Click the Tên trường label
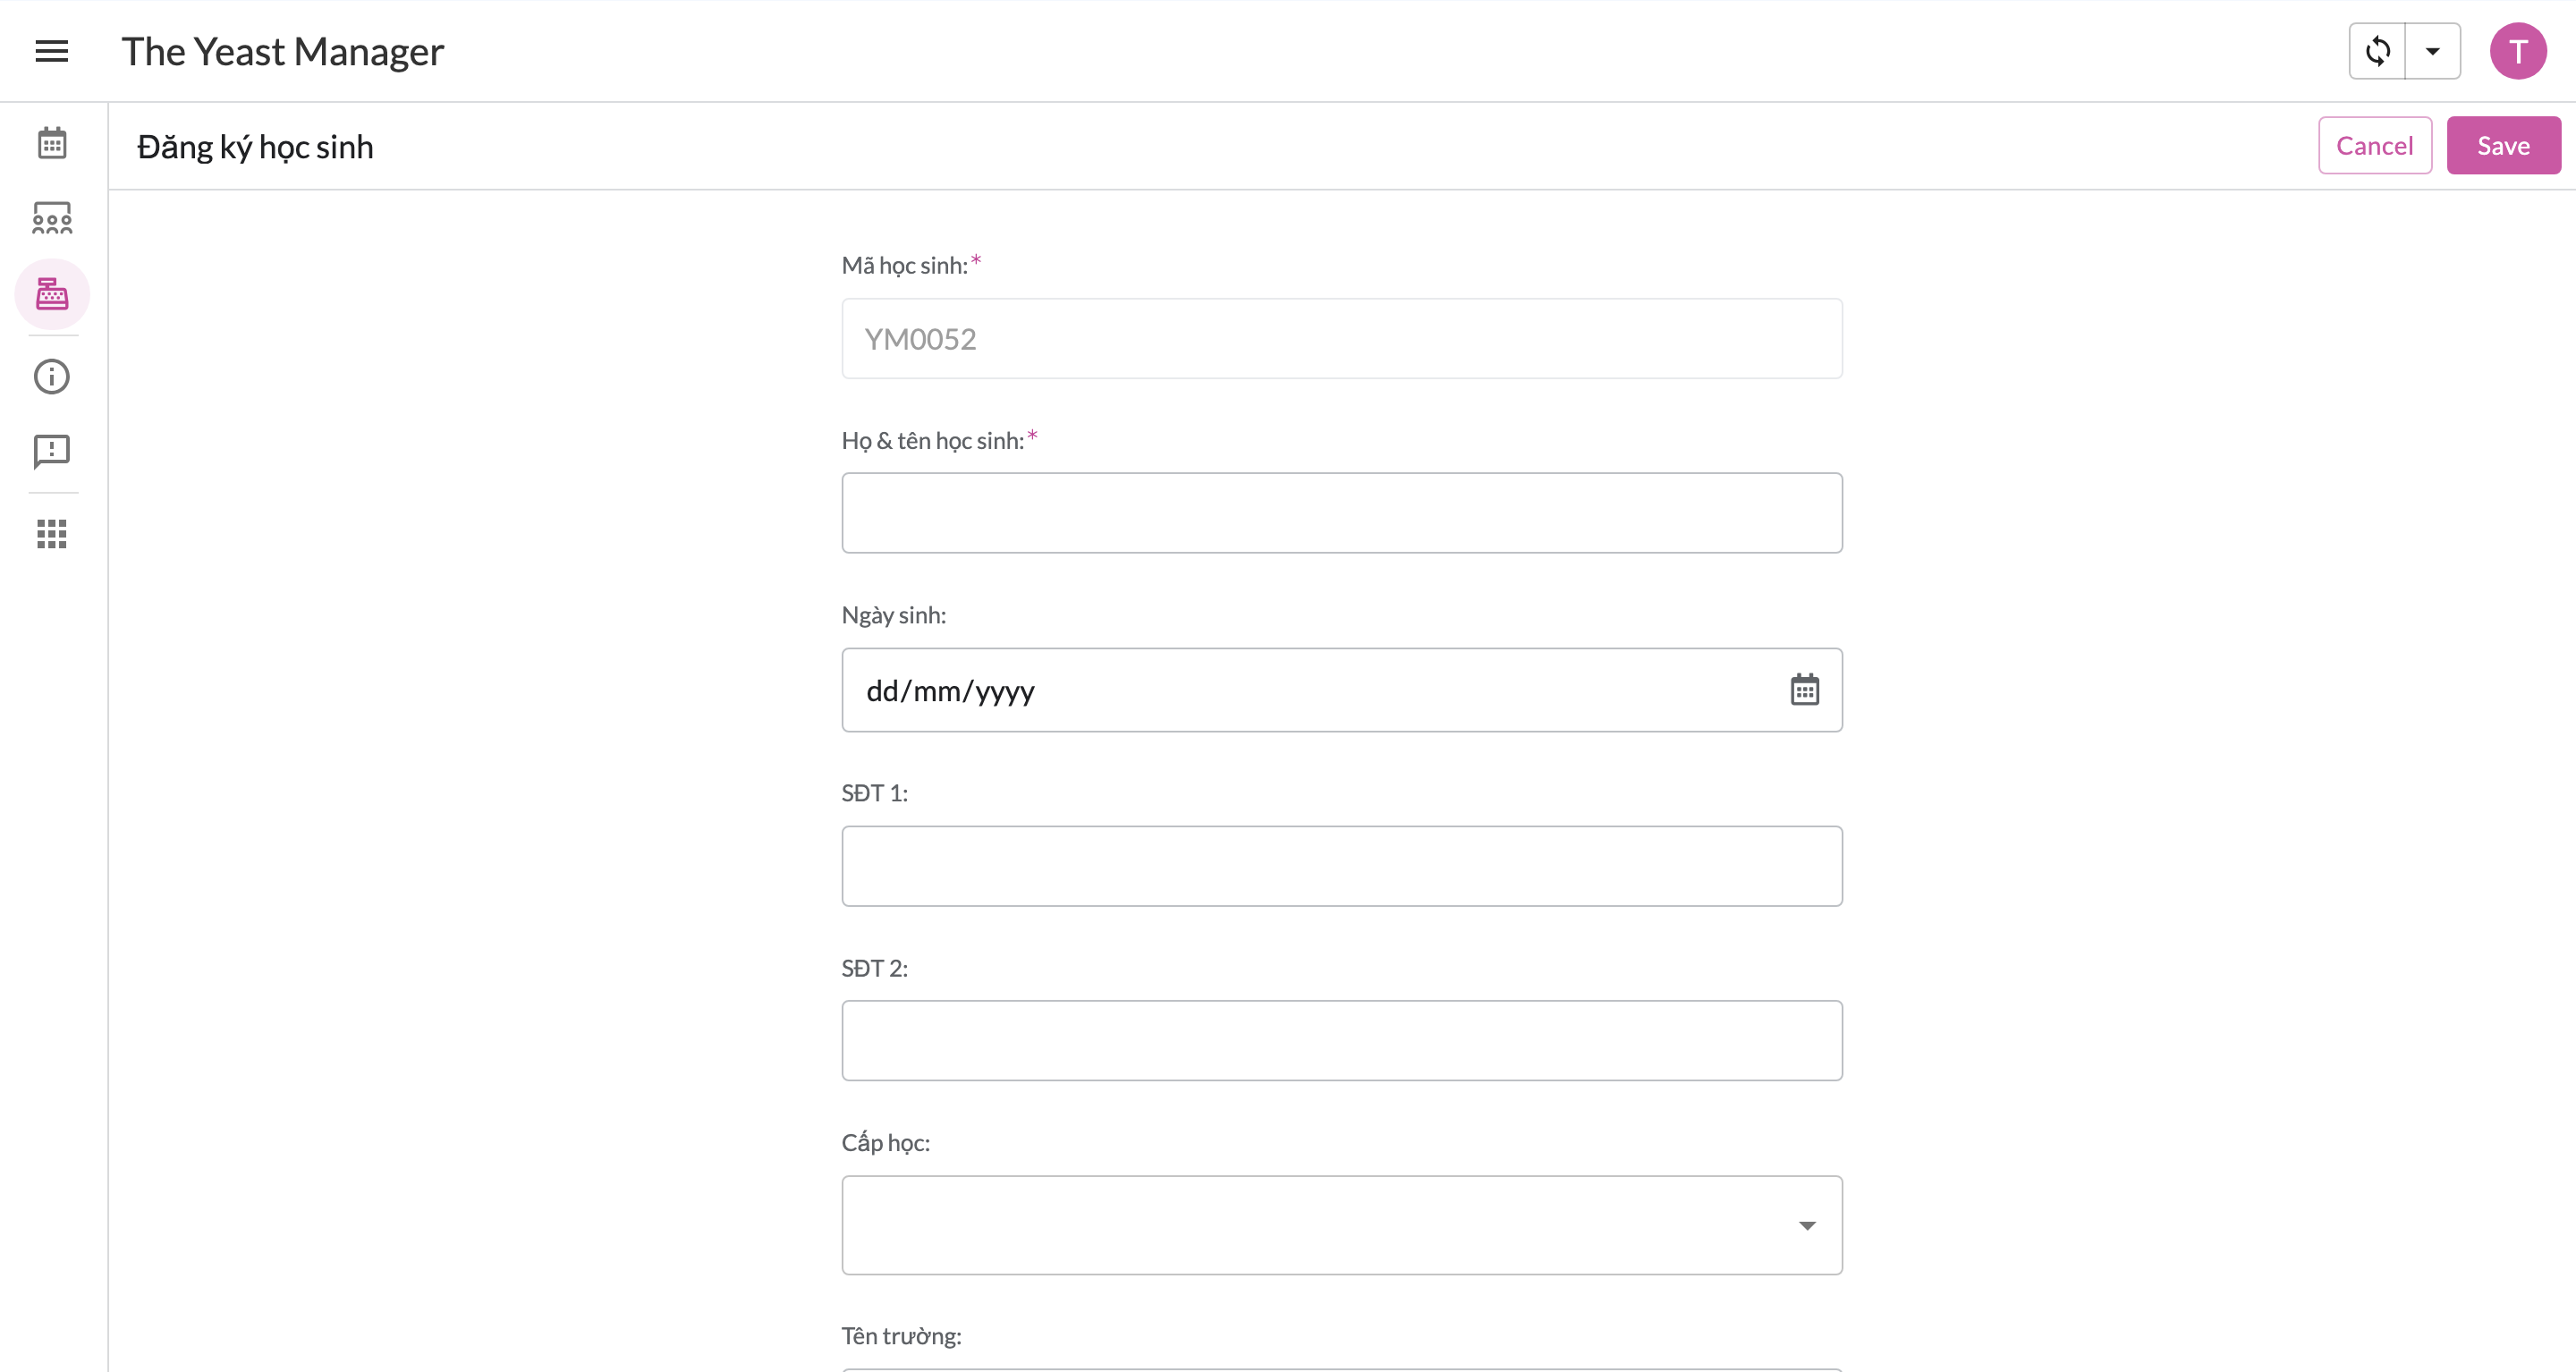 tap(901, 1336)
